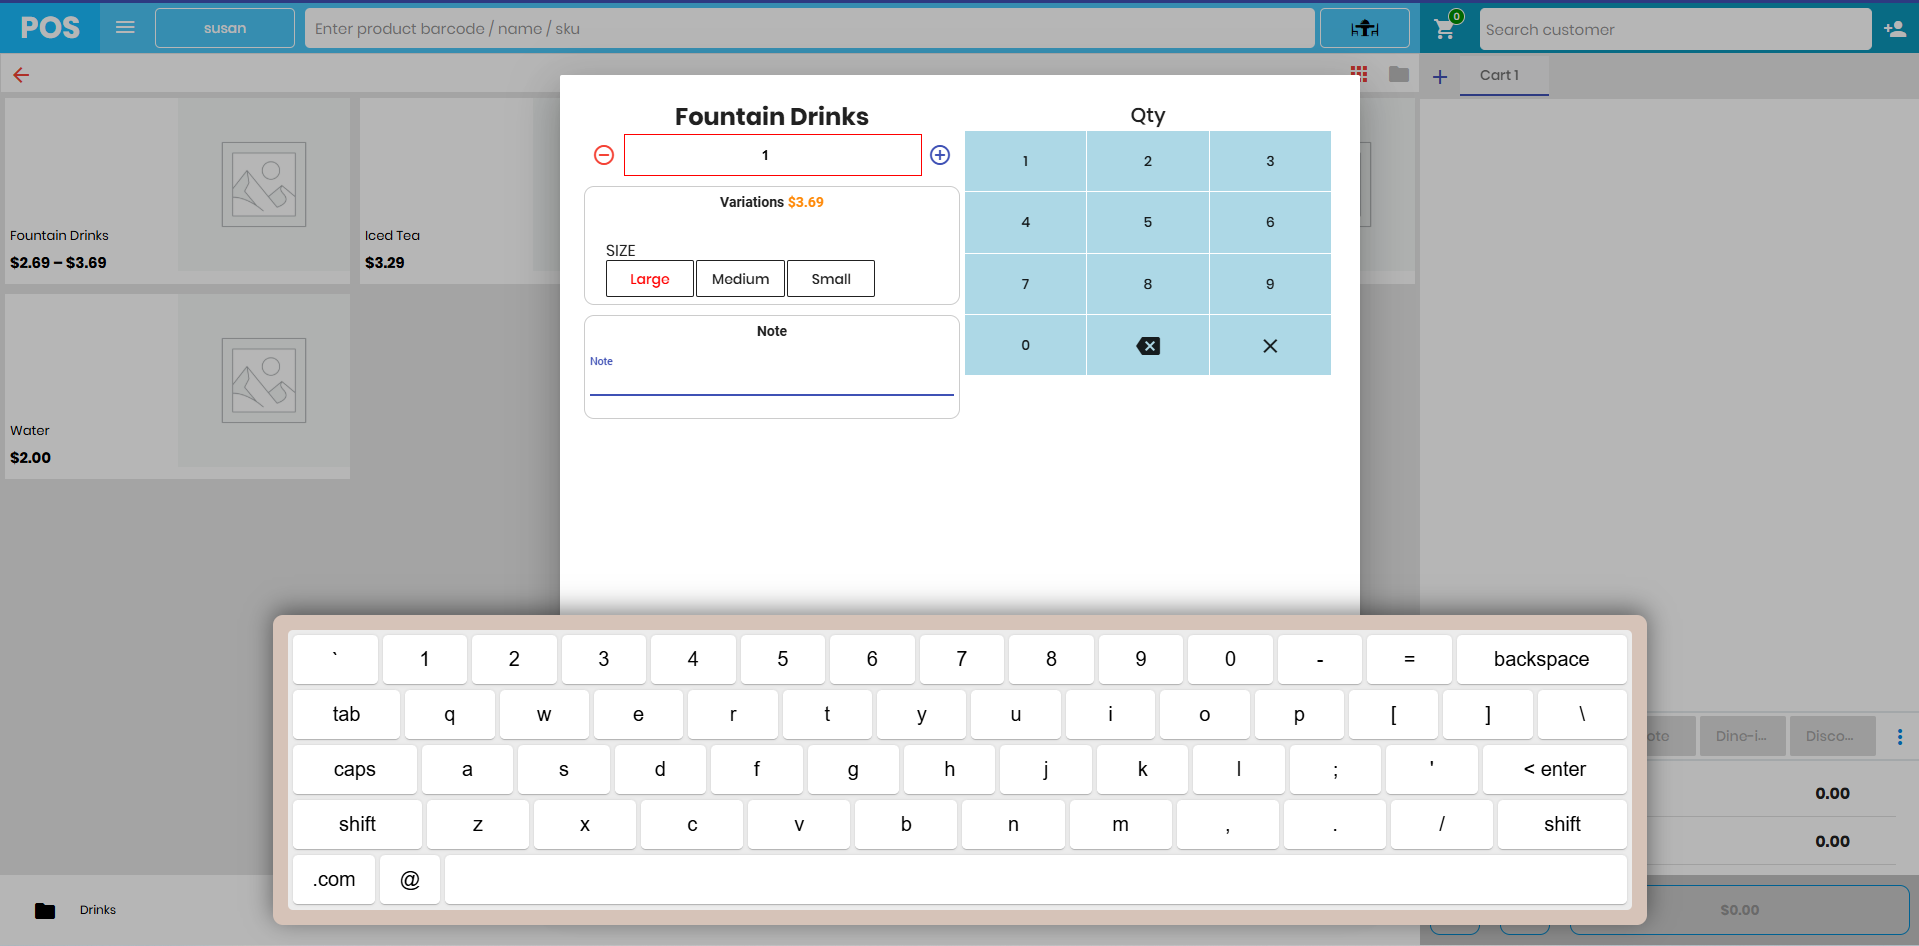The width and height of the screenshot is (1919, 946).
Task: Click the red back arrow
Action: coord(21,75)
